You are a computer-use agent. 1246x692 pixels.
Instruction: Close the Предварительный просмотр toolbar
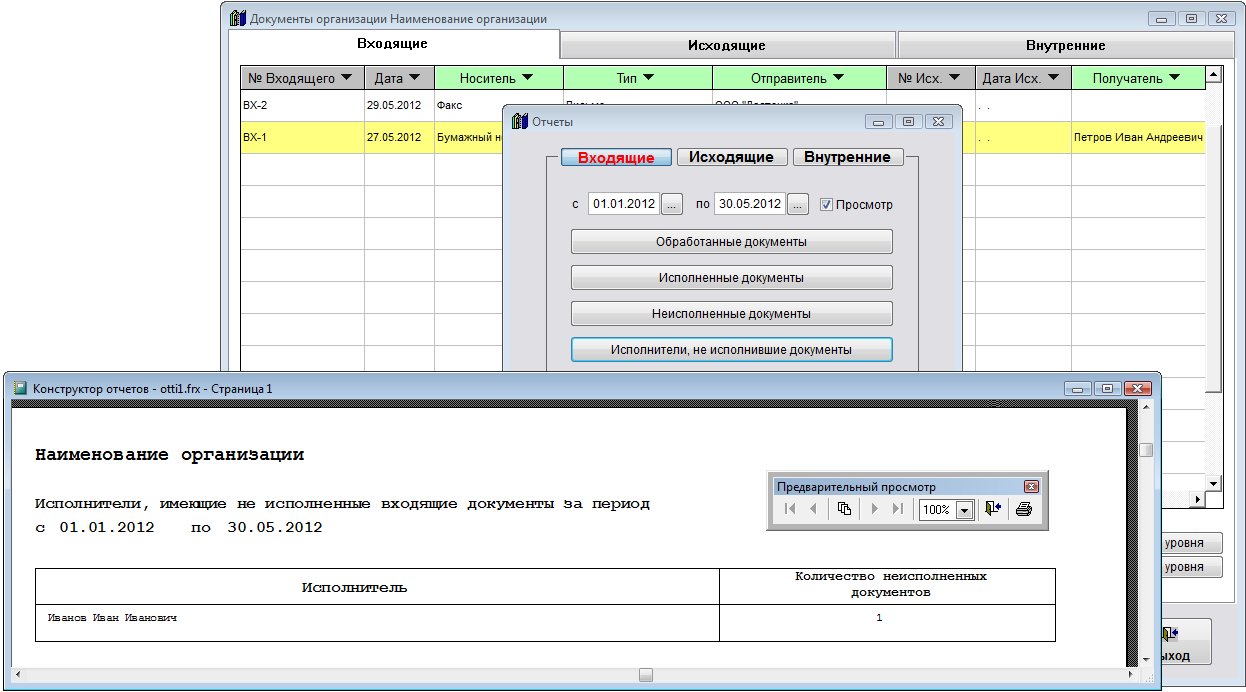pyautogui.click(x=1031, y=486)
